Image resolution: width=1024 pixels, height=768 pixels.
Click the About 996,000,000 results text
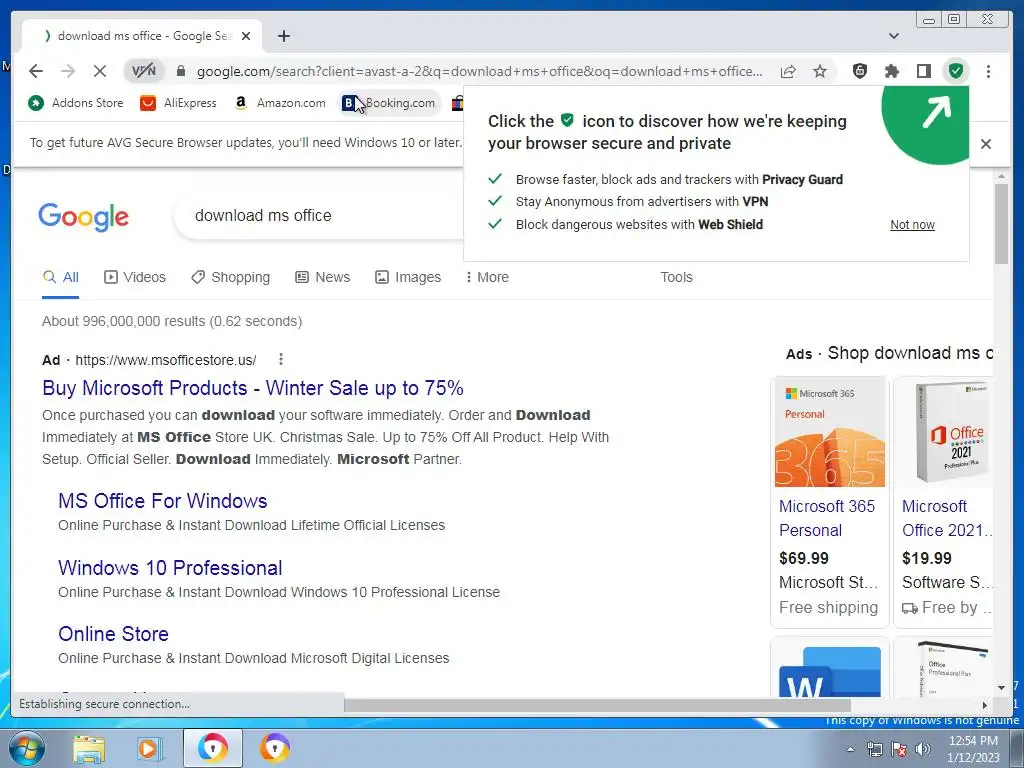172,321
